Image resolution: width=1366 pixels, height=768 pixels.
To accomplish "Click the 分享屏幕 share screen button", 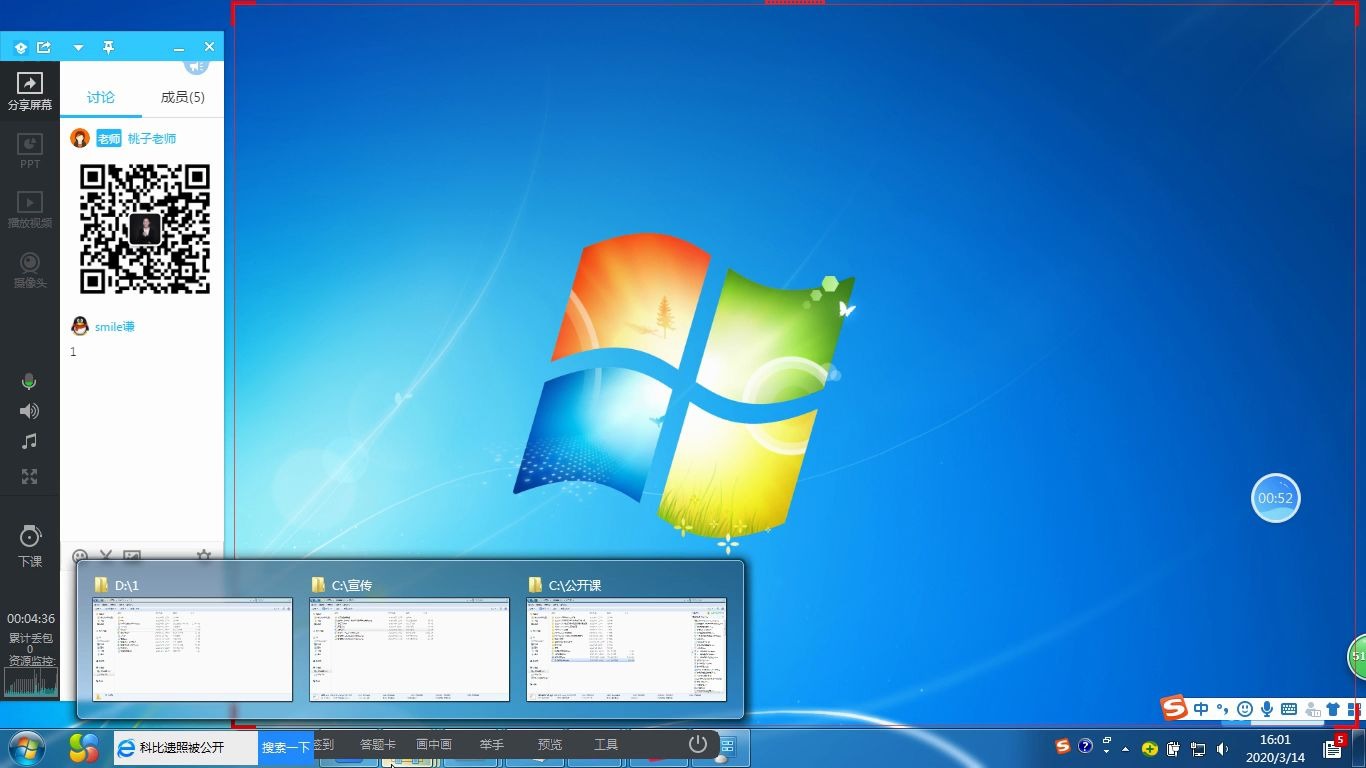I will tap(30, 91).
